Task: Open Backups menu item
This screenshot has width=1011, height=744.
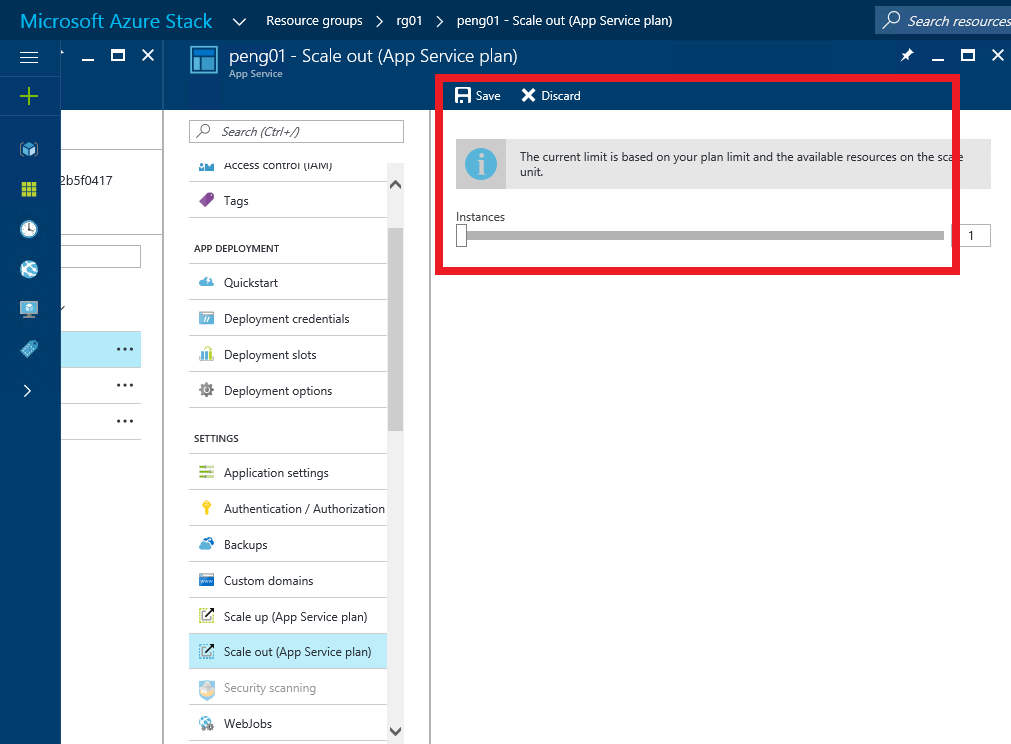Action: (288, 544)
